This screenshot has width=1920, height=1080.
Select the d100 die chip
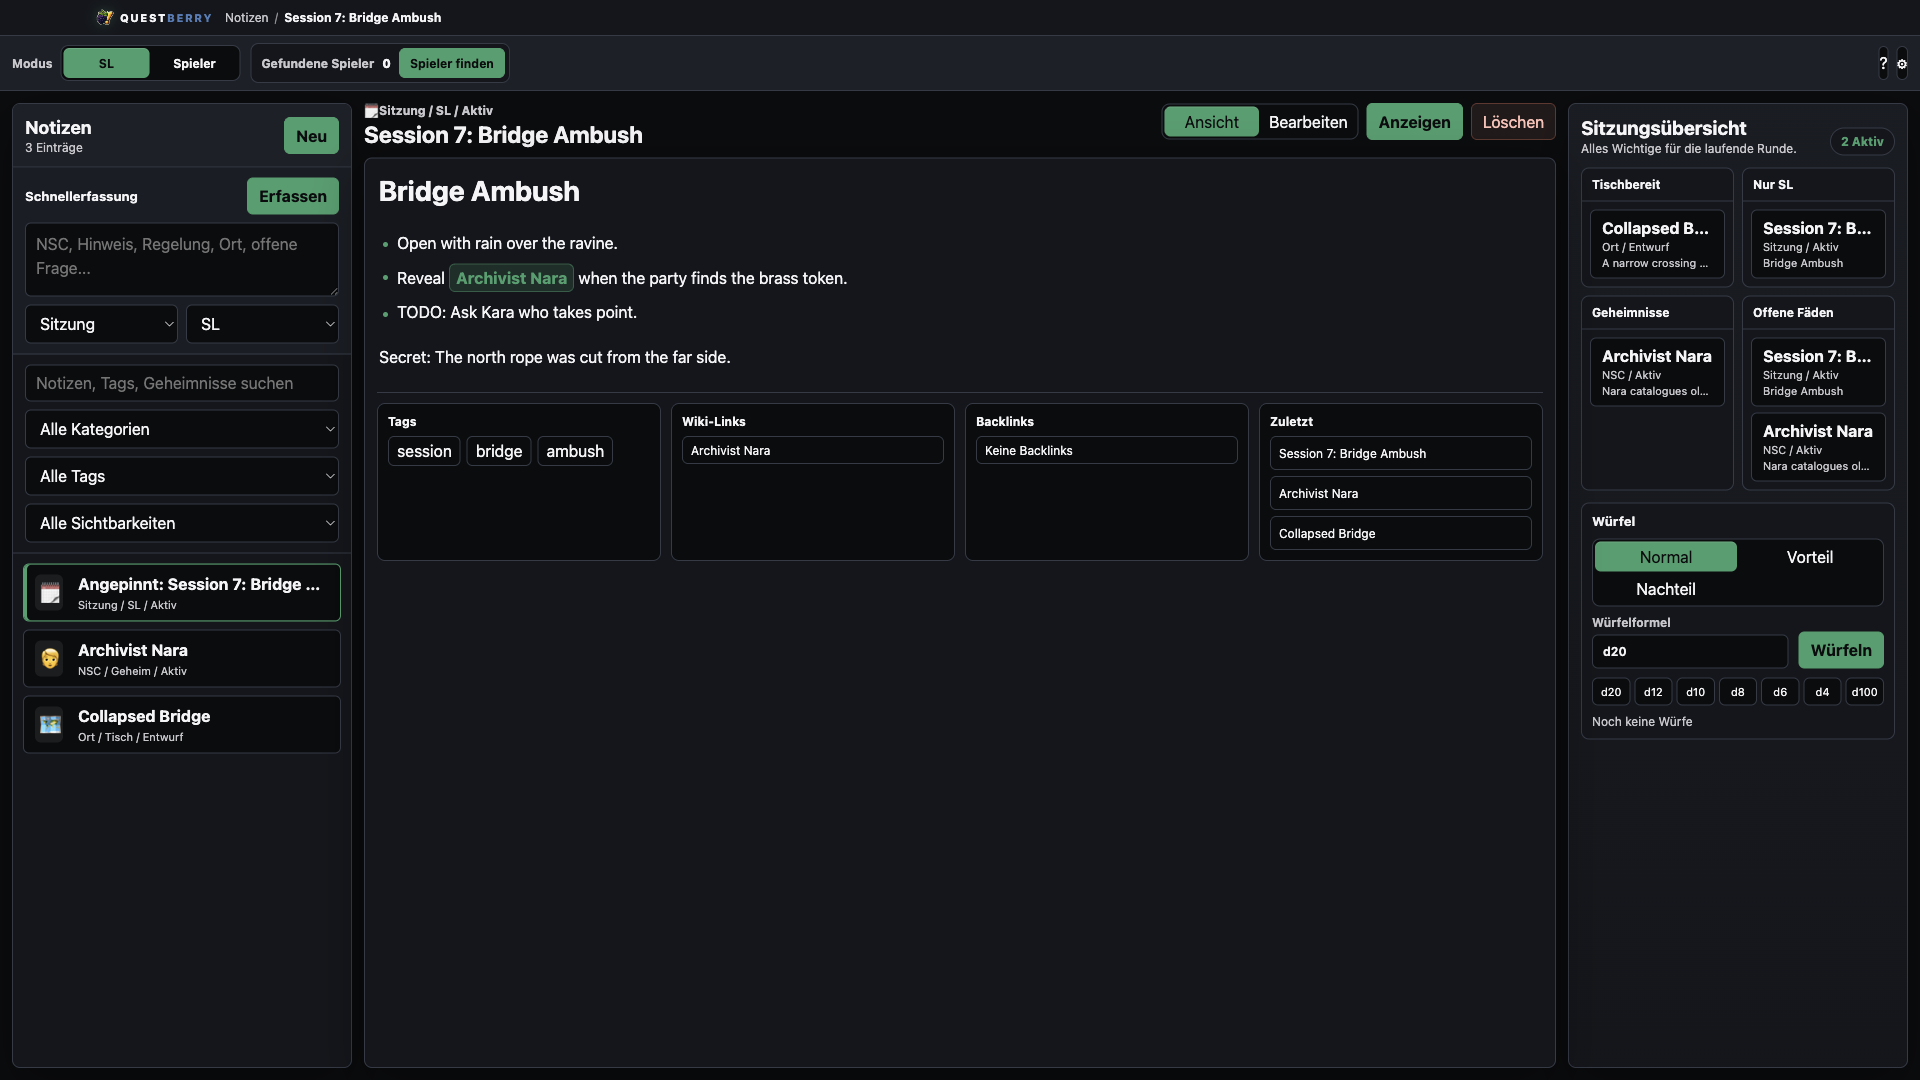pyautogui.click(x=1864, y=692)
